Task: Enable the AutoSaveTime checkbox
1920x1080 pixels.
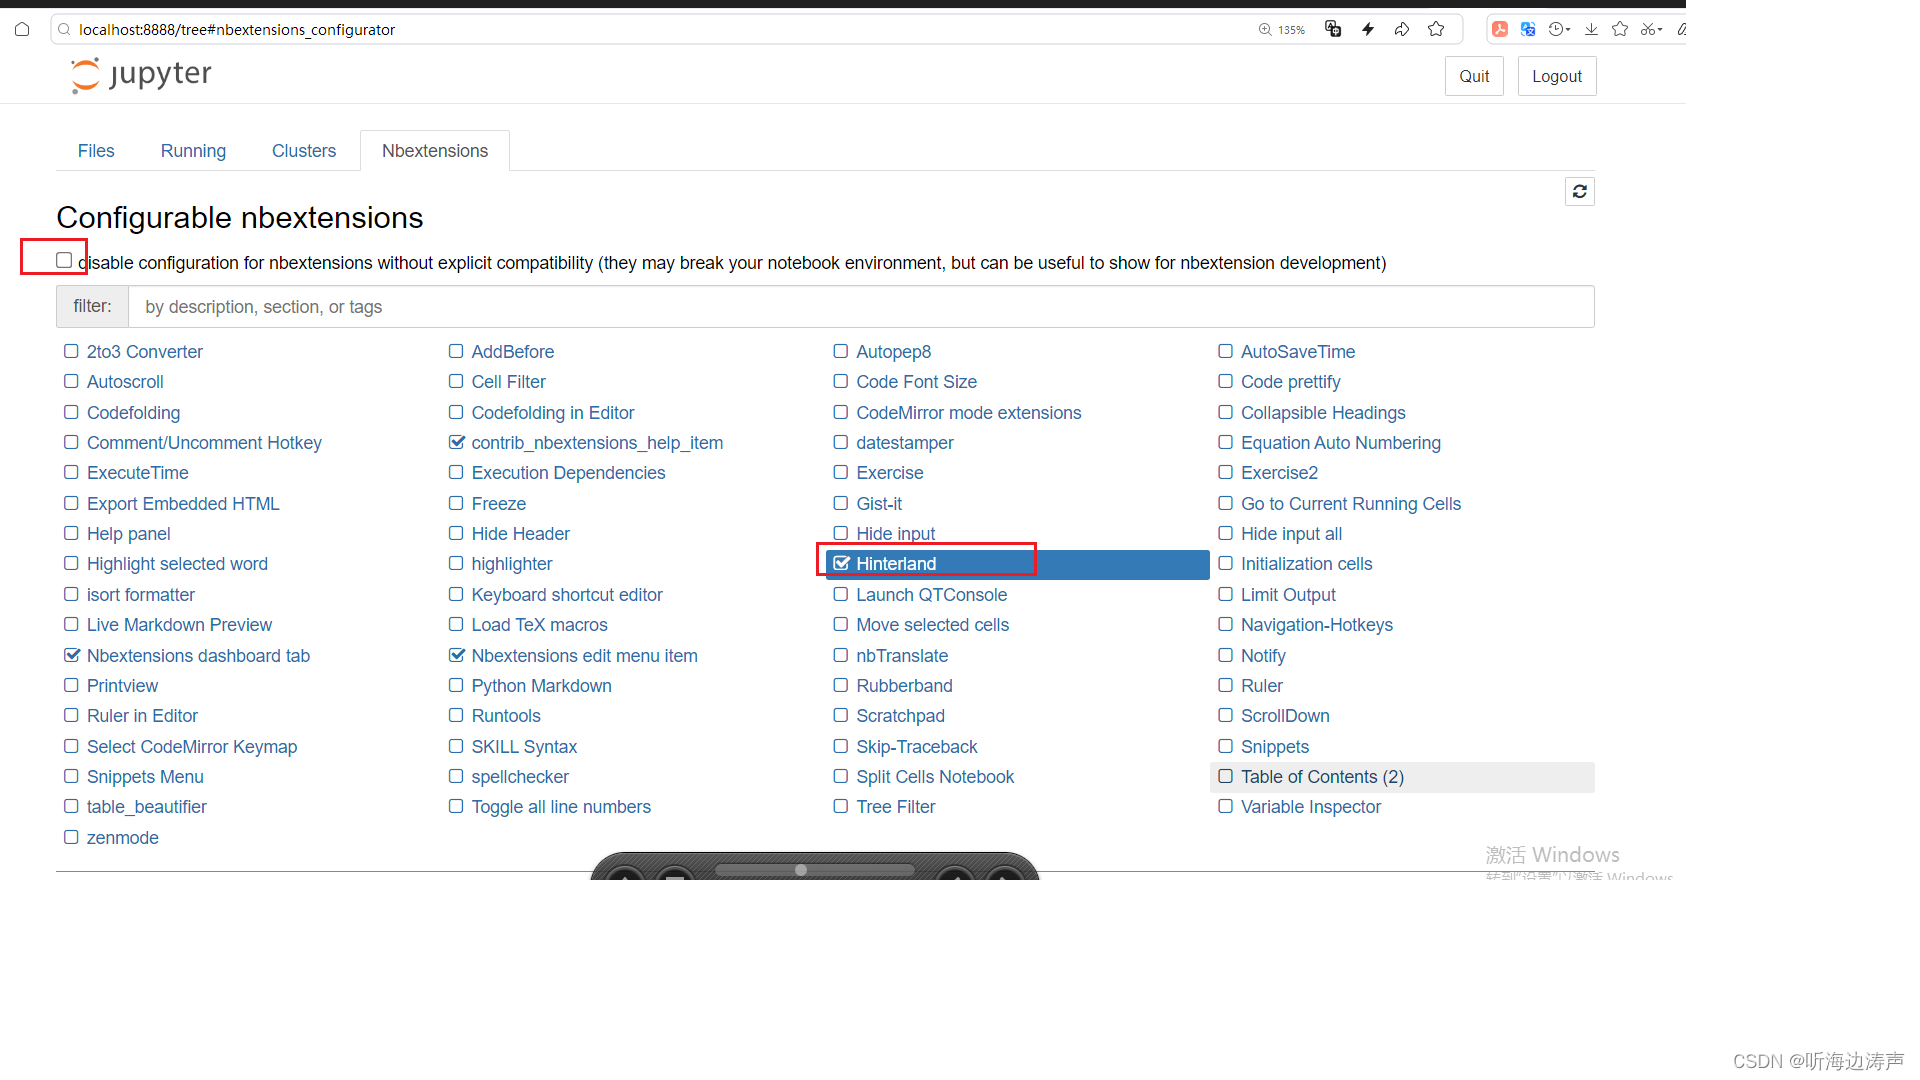Action: click(1225, 351)
